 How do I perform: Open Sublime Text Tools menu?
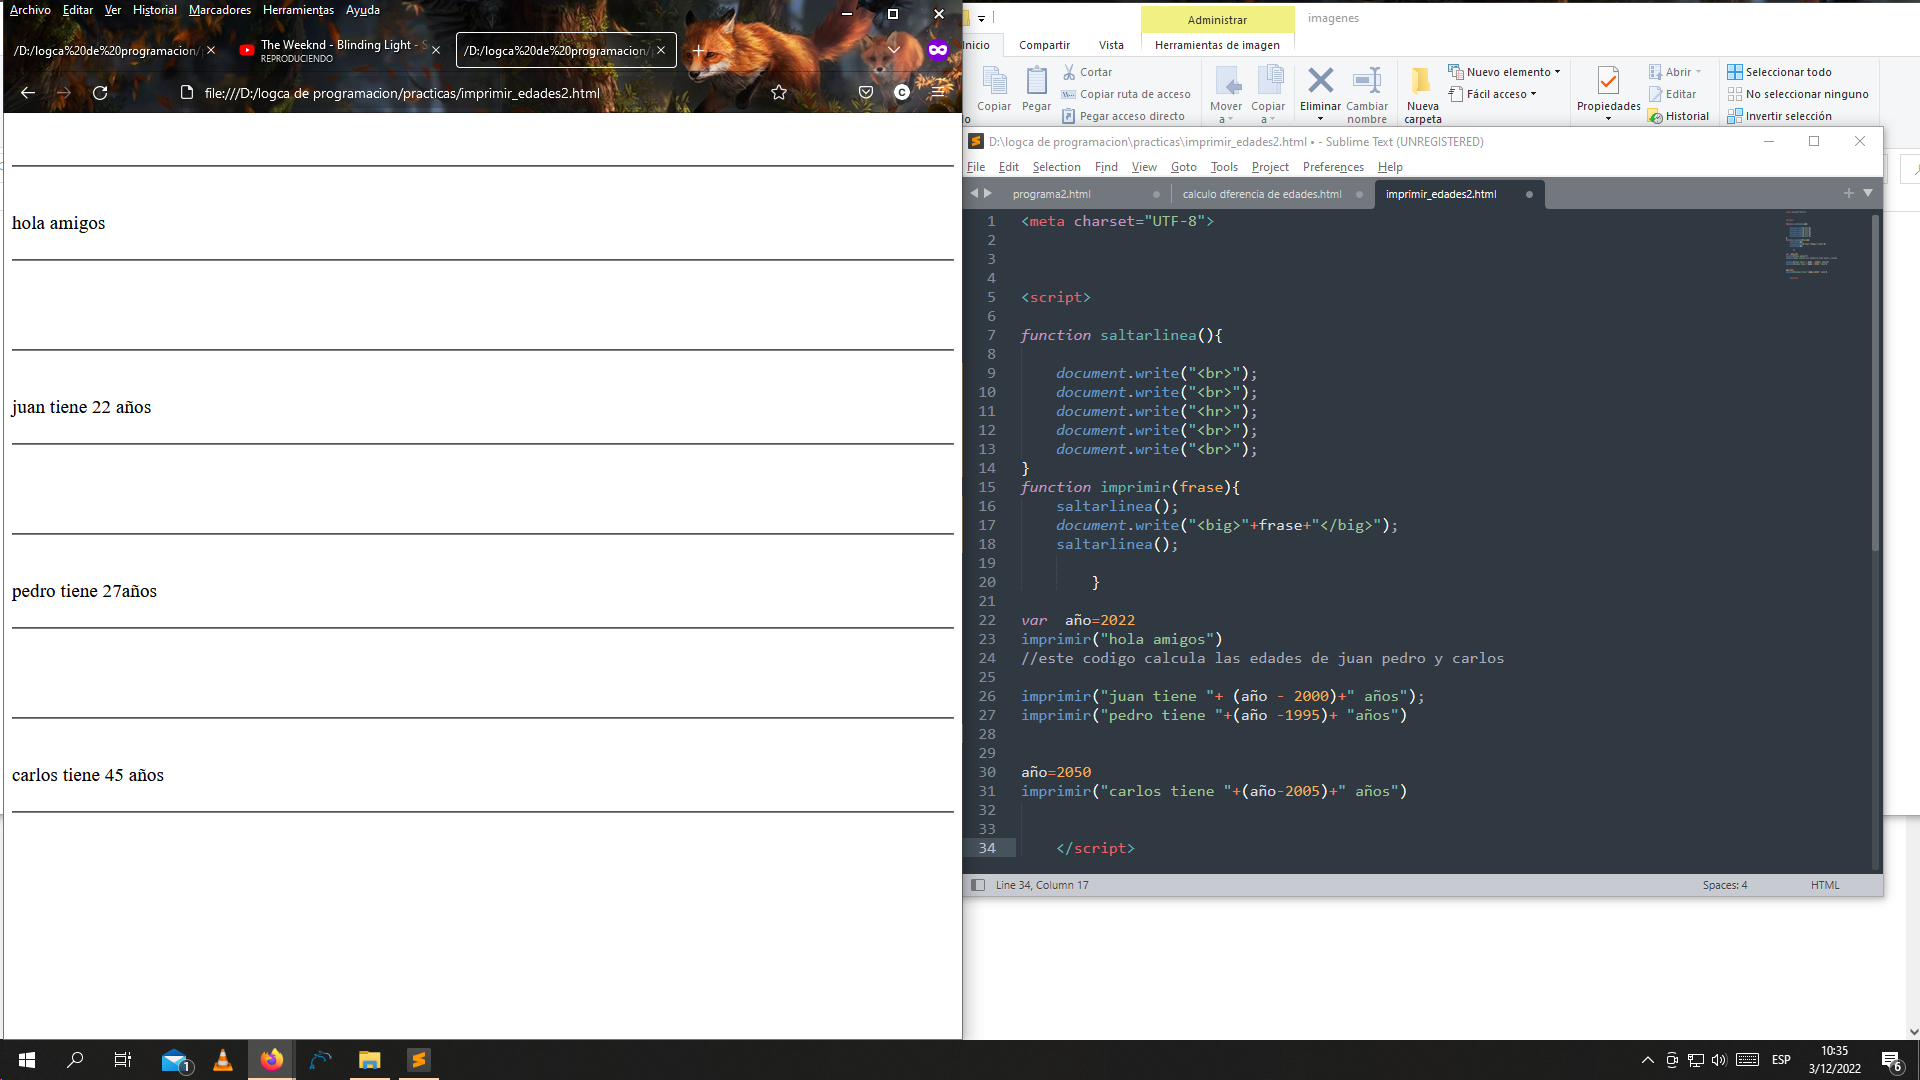[x=1224, y=167]
